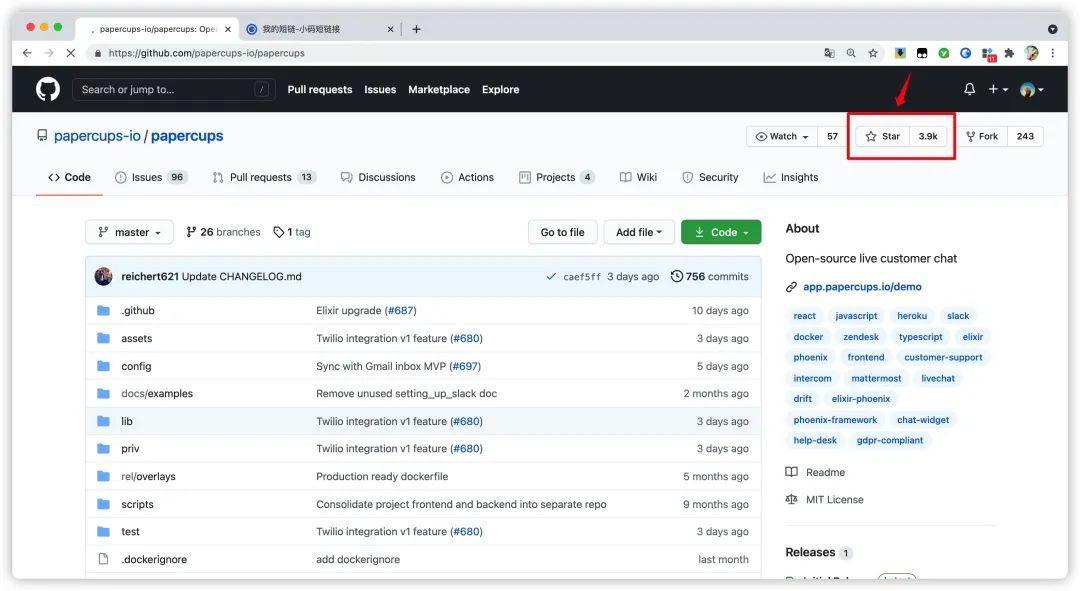Switch to the 我的短链 browser tab
The image size is (1080, 591).
320,29
